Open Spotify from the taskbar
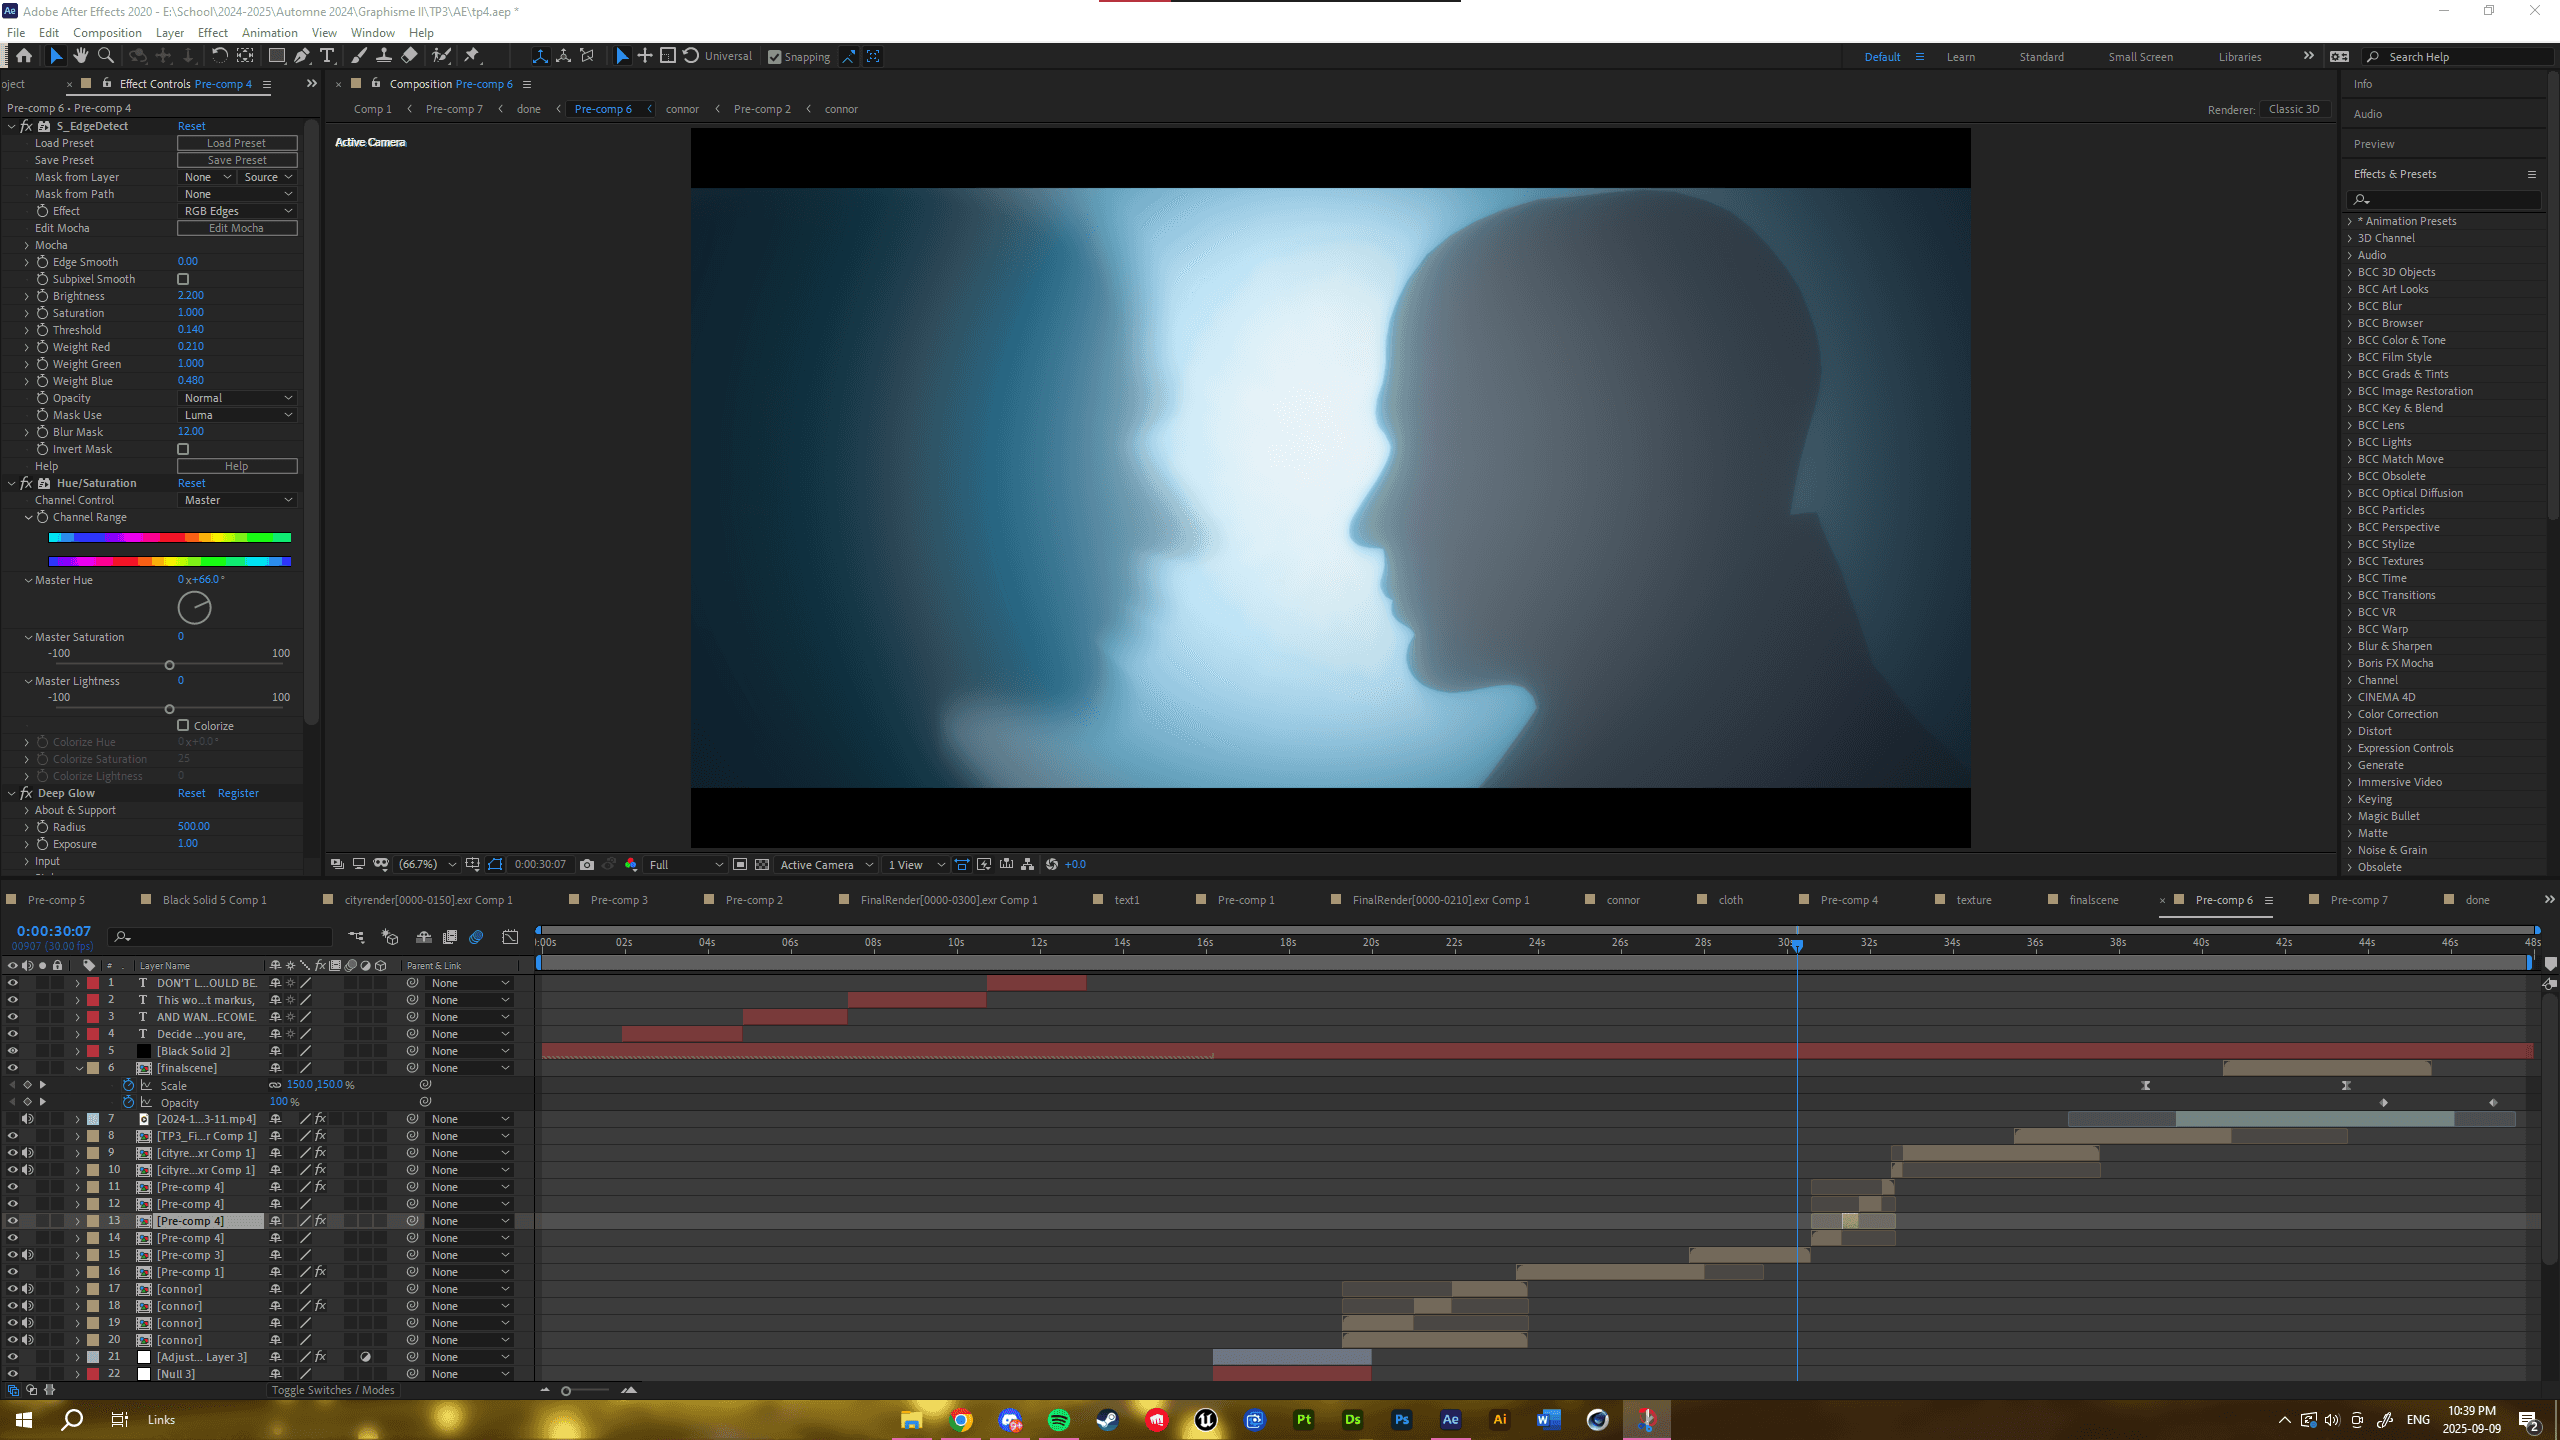2560x1440 pixels. (x=1058, y=1420)
